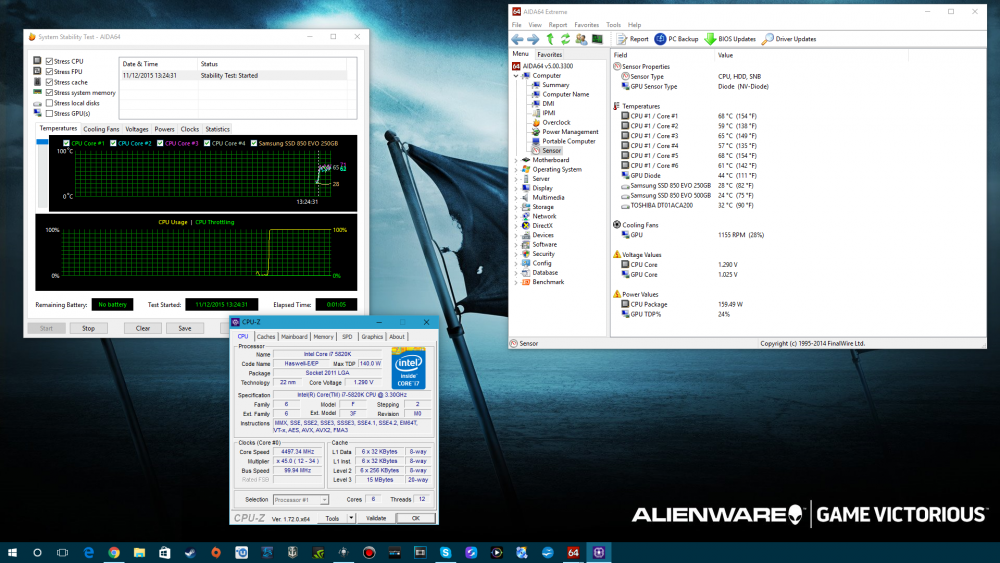Uncheck CPU Core #4 in temperature graph
The height and width of the screenshot is (563, 1000).
pyautogui.click(x=207, y=143)
